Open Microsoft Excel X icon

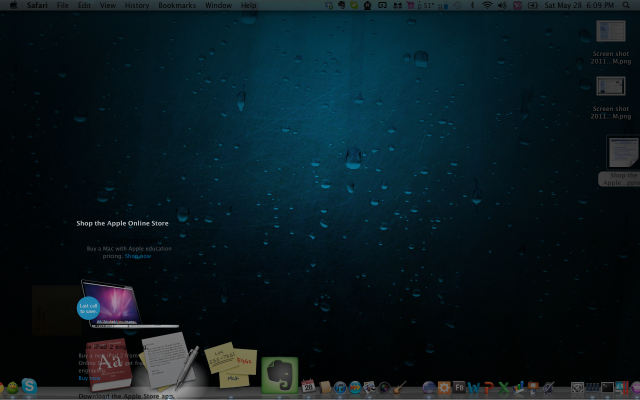(x=504, y=387)
